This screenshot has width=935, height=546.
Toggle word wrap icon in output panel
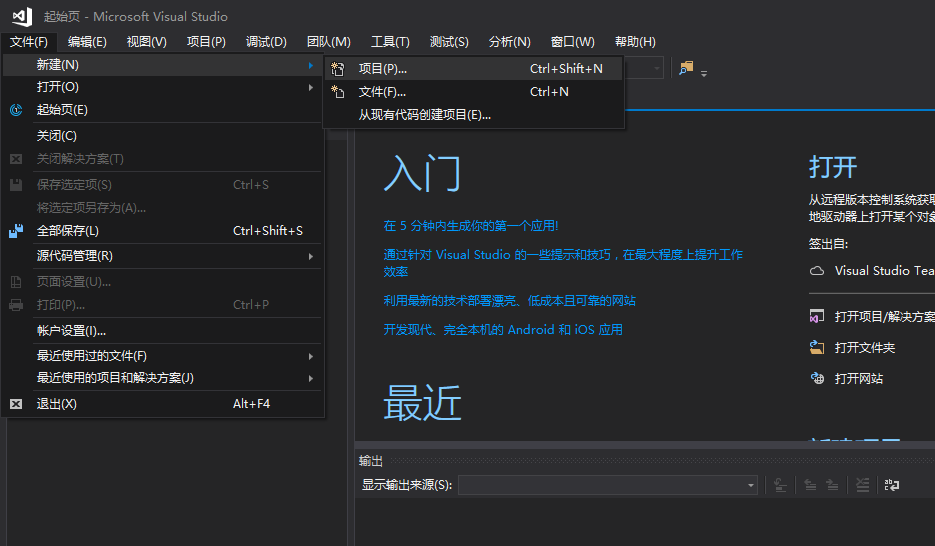[892, 485]
